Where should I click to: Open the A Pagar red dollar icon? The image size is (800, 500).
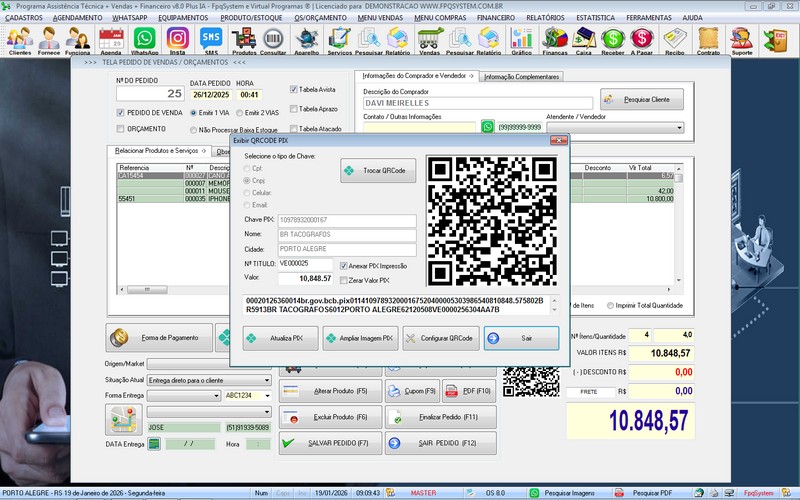click(x=642, y=40)
